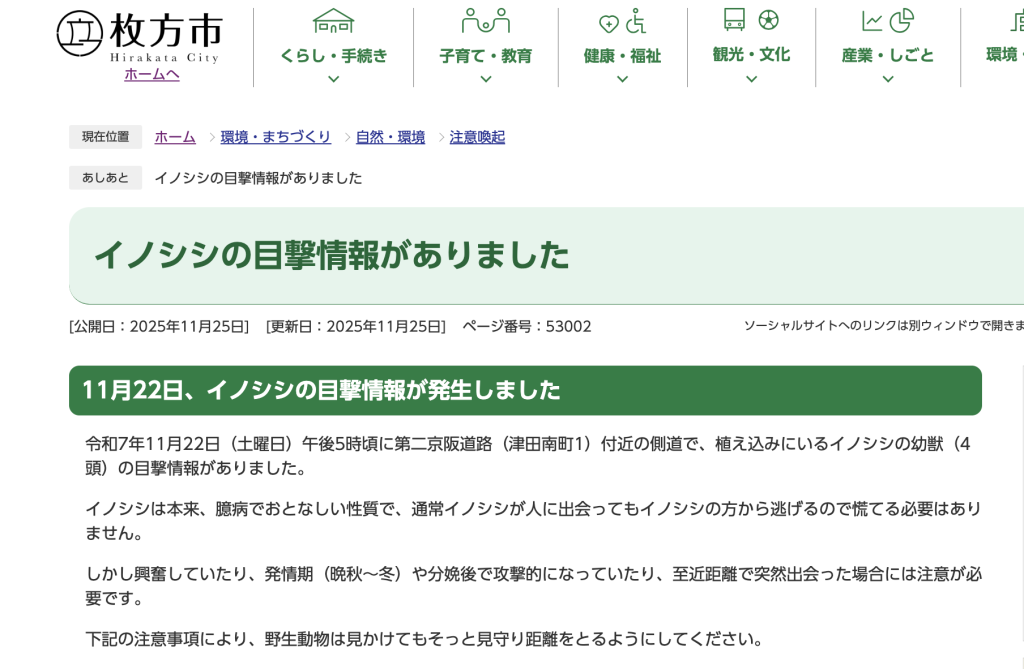Click the Hirakata City logo emblem
The image size is (1024, 669).
coord(78,33)
